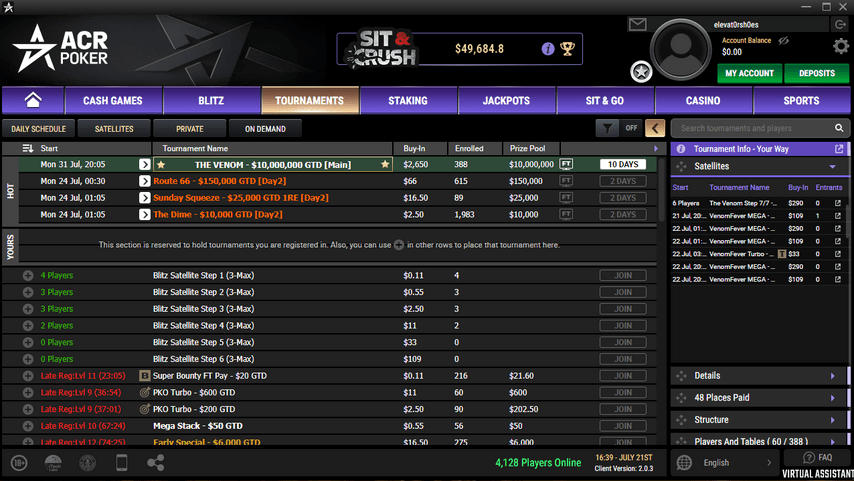Open The Venom tournament row arrow

tap(144, 165)
